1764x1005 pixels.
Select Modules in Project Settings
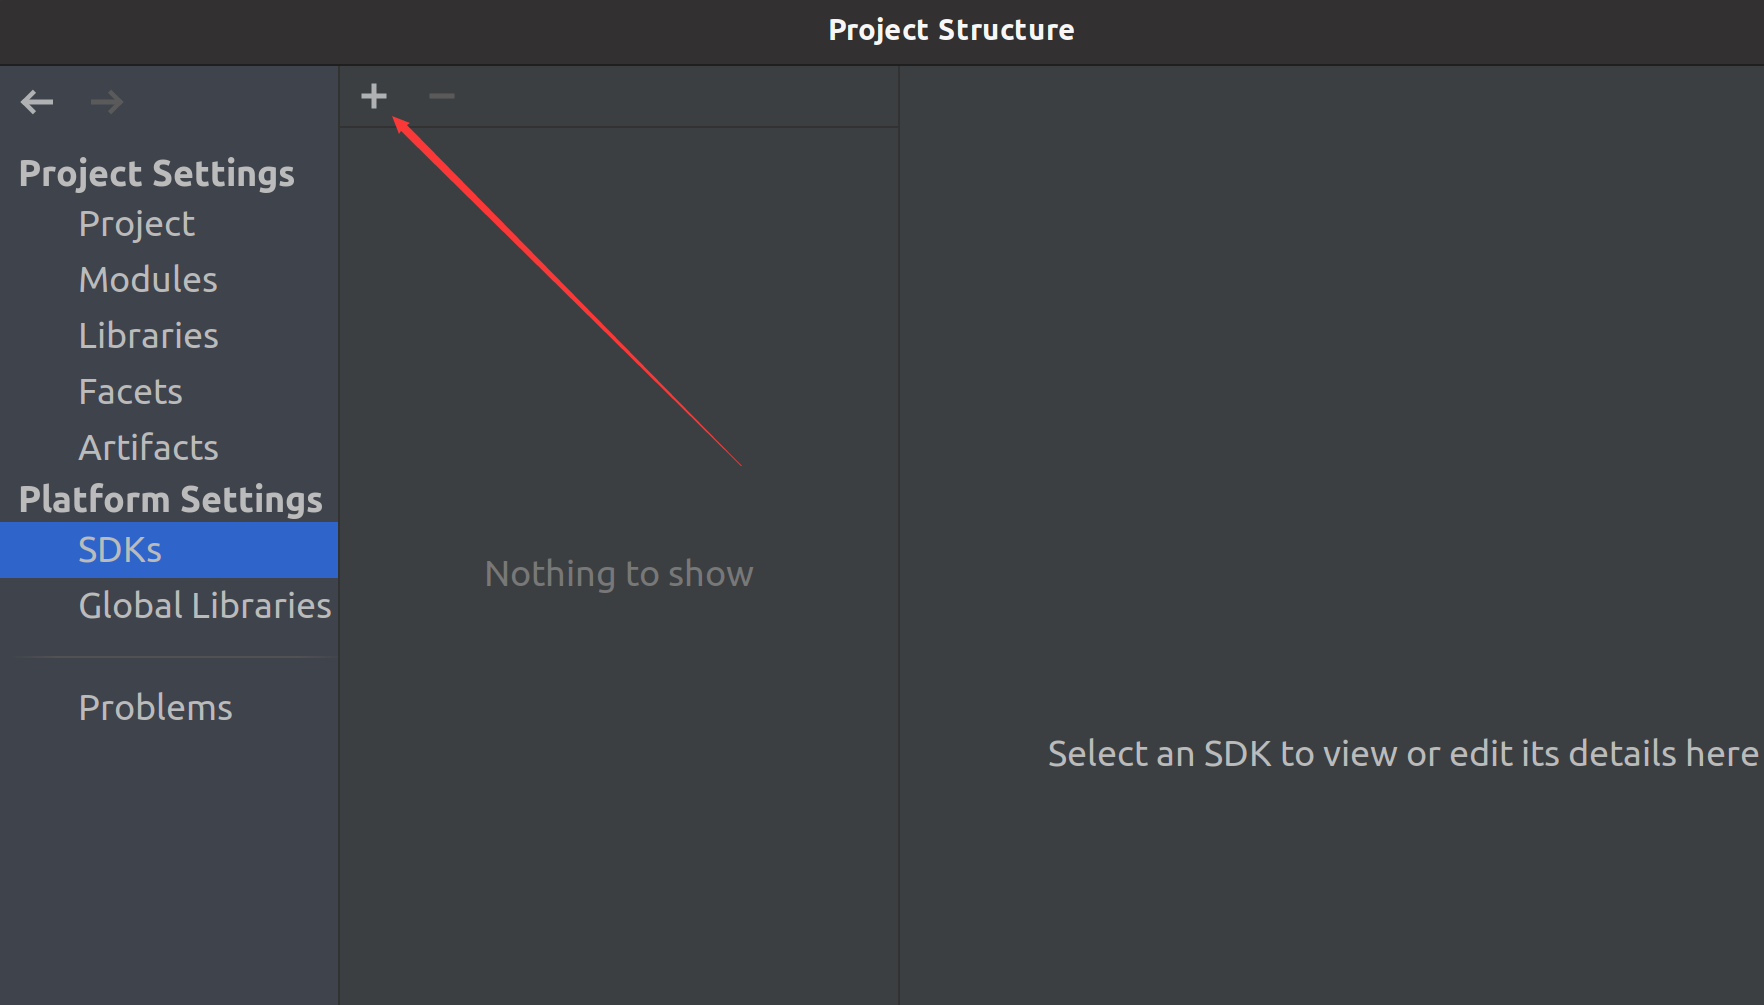point(148,280)
